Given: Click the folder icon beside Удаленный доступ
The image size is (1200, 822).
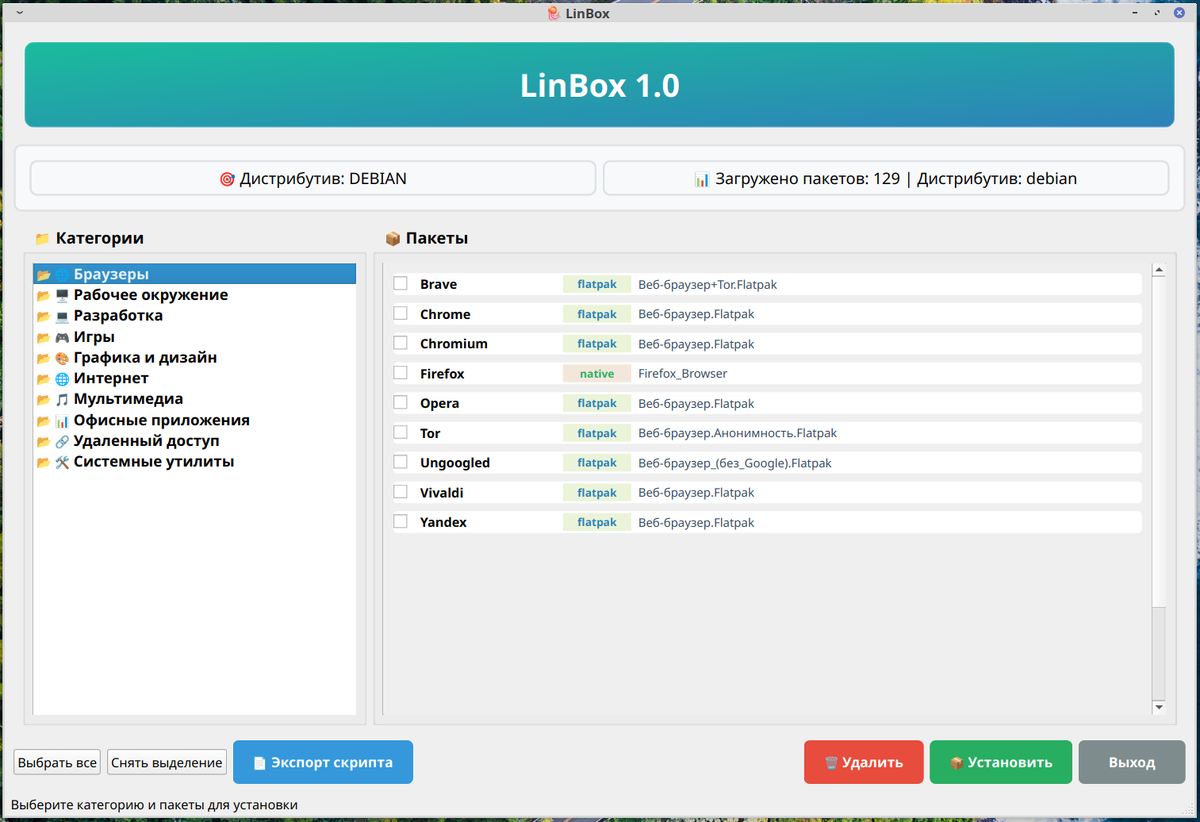Looking at the screenshot, I should (x=43, y=441).
